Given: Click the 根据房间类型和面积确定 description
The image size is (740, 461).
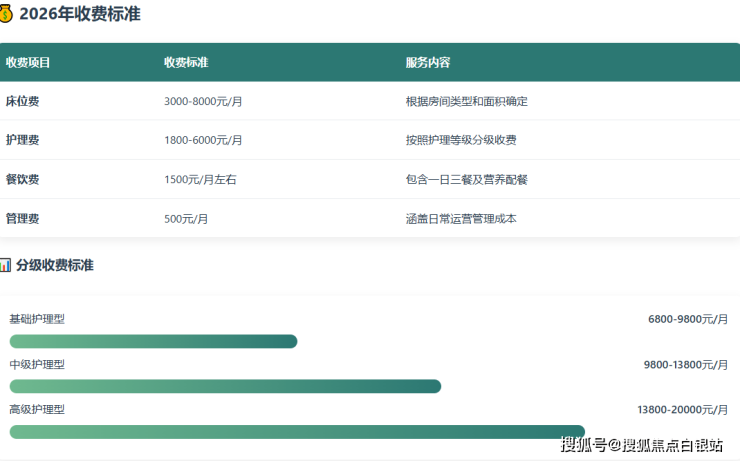Looking at the screenshot, I should click(466, 101).
